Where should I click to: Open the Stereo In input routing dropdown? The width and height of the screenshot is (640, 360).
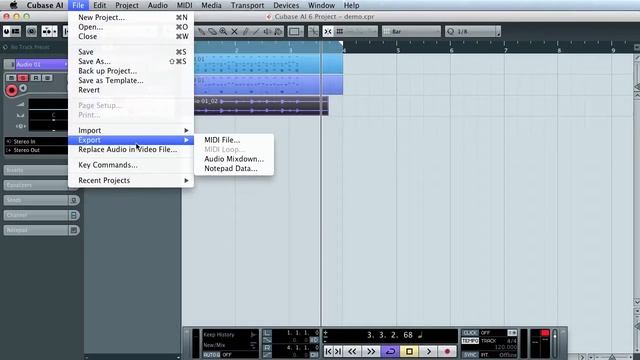coord(36,141)
